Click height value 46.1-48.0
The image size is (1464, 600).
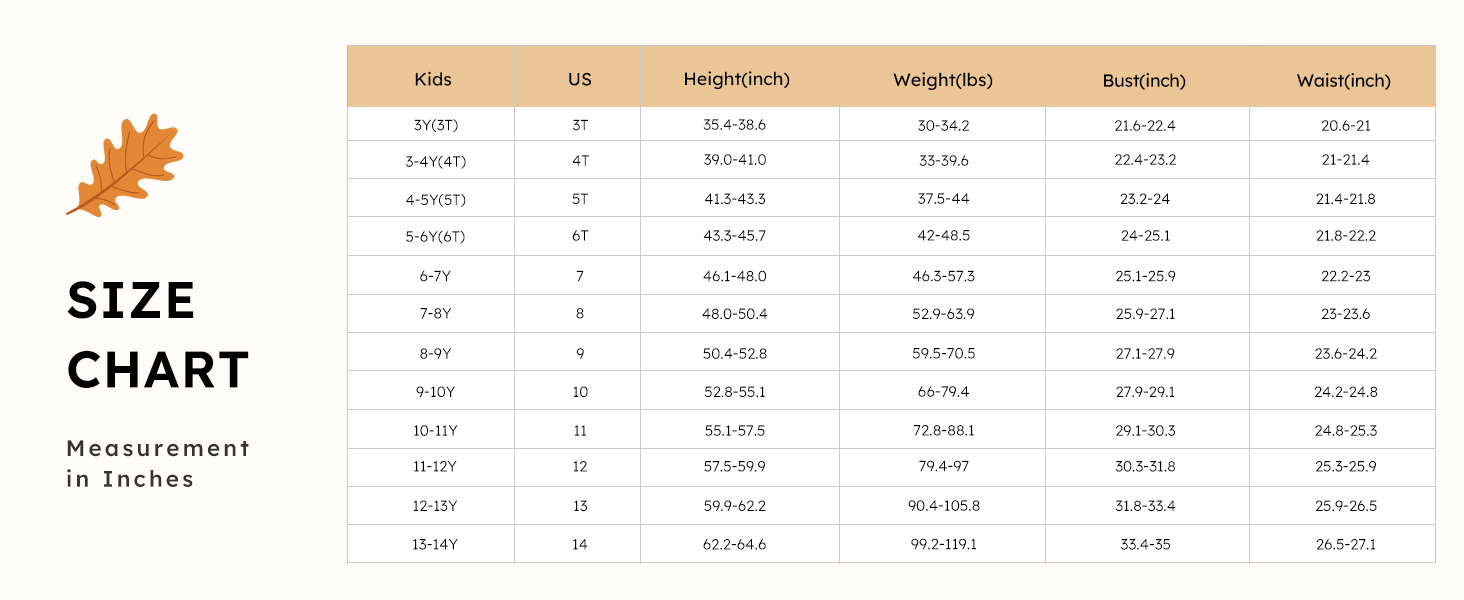(x=735, y=276)
